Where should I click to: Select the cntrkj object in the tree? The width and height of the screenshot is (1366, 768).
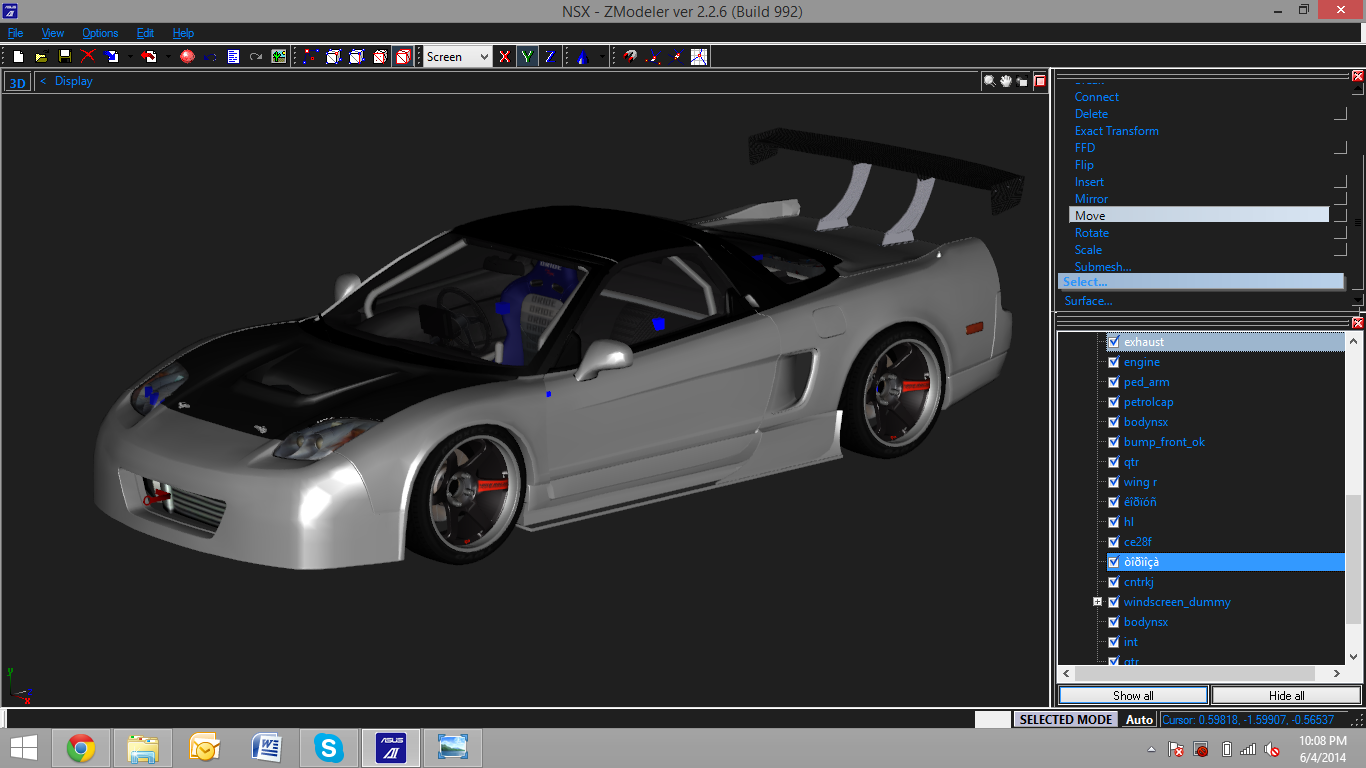tap(1139, 582)
